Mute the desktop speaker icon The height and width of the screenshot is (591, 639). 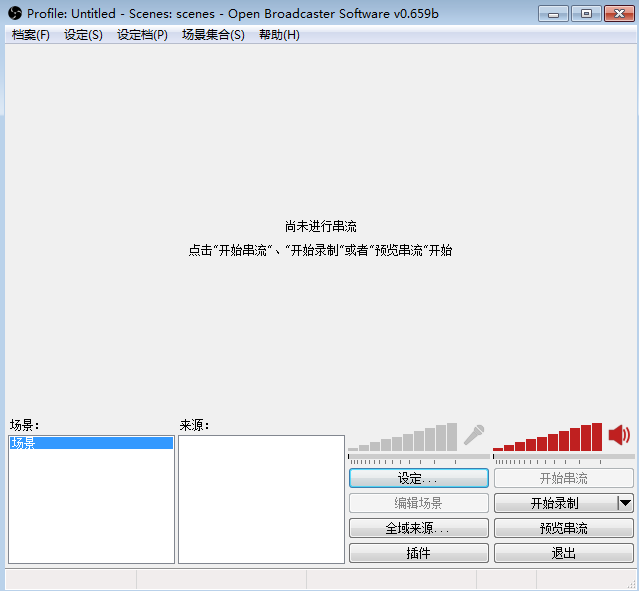tap(619, 434)
